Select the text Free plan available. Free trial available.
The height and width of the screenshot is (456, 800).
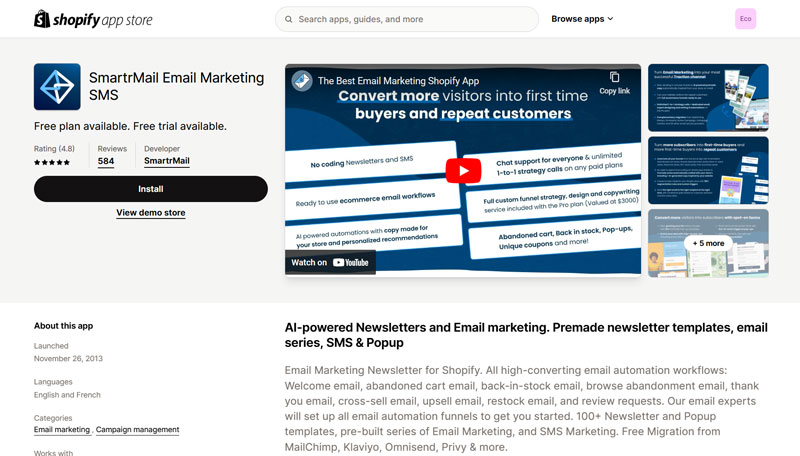(130, 126)
